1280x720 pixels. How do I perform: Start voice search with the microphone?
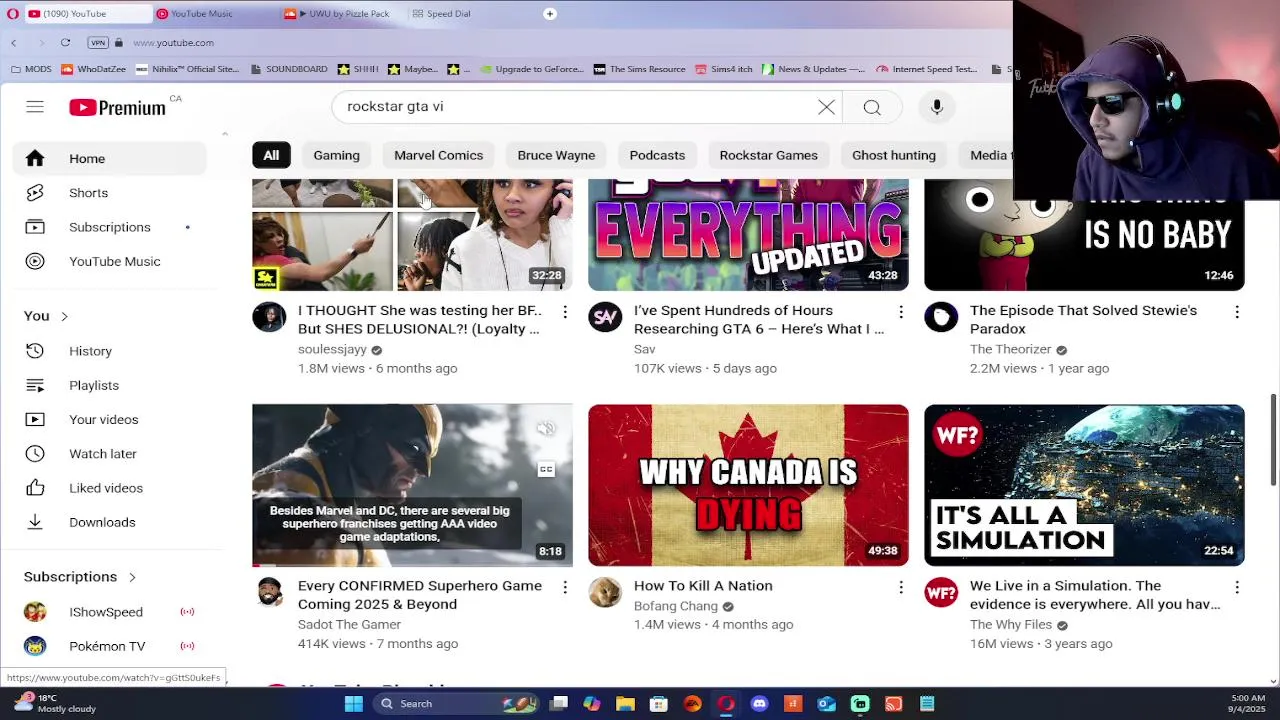(937, 107)
